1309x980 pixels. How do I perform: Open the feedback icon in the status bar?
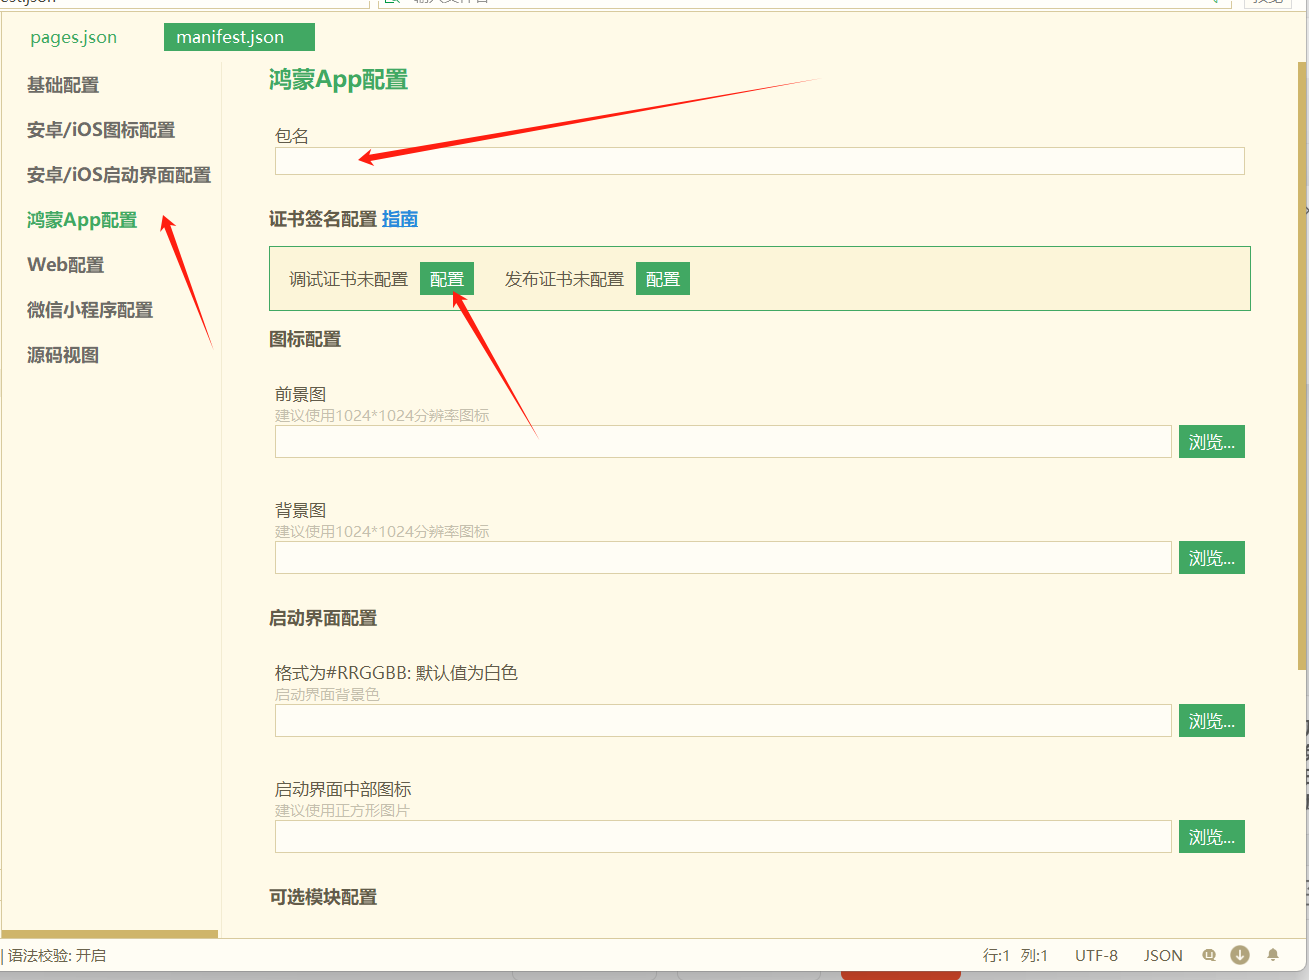(x=1209, y=955)
